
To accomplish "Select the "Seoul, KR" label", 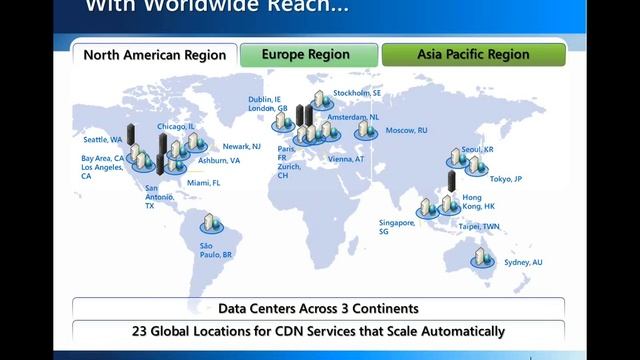I will click(x=477, y=149).
